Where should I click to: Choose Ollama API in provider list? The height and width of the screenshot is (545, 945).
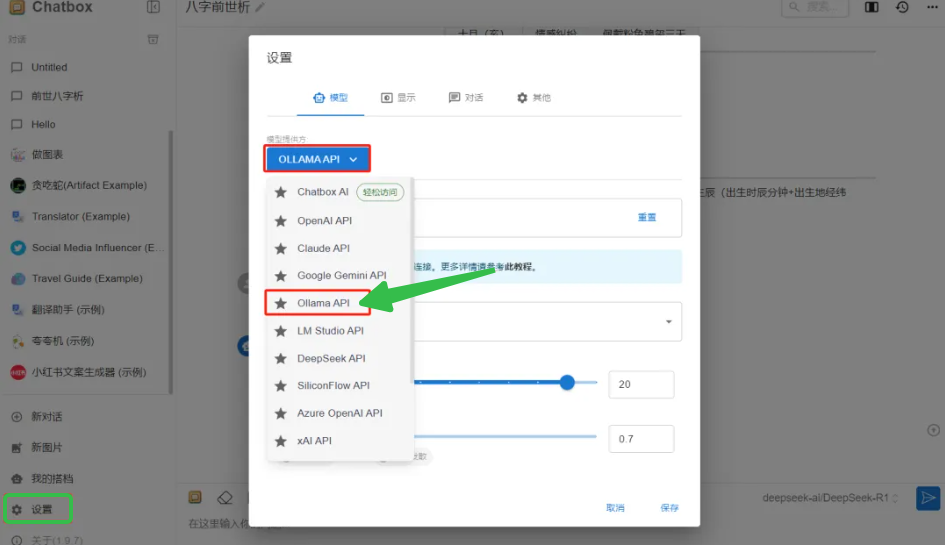(339, 303)
